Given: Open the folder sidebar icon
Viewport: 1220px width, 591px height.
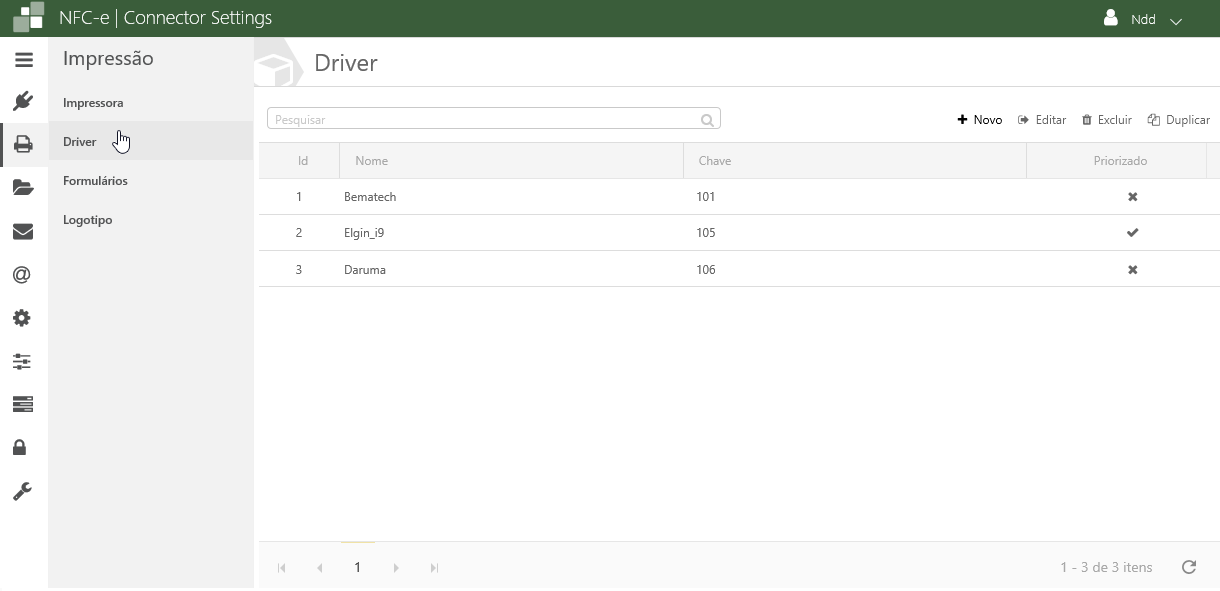Looking at the screenshot, I should tap(23, 187).
